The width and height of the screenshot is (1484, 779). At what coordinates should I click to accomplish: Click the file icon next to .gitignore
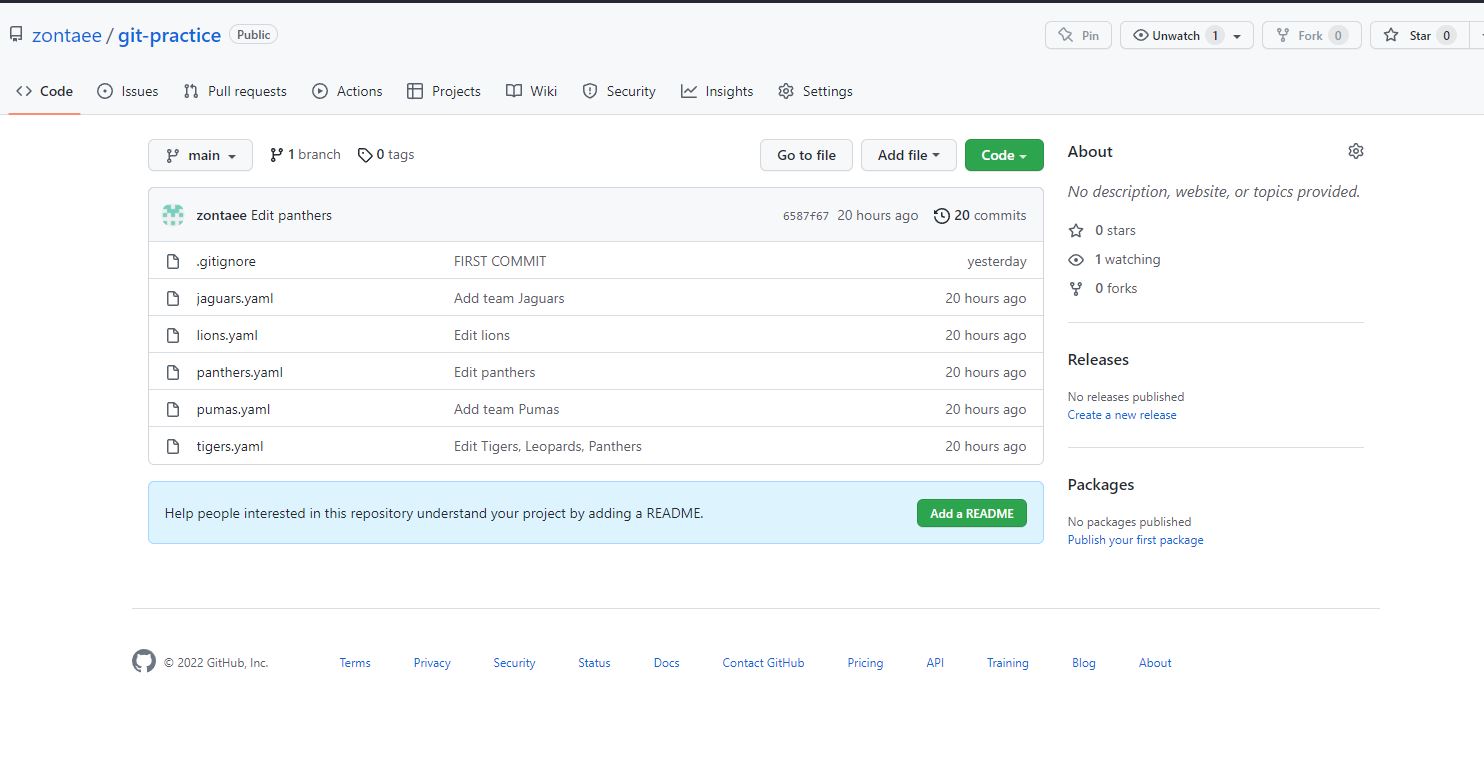(x=173, y=261)
